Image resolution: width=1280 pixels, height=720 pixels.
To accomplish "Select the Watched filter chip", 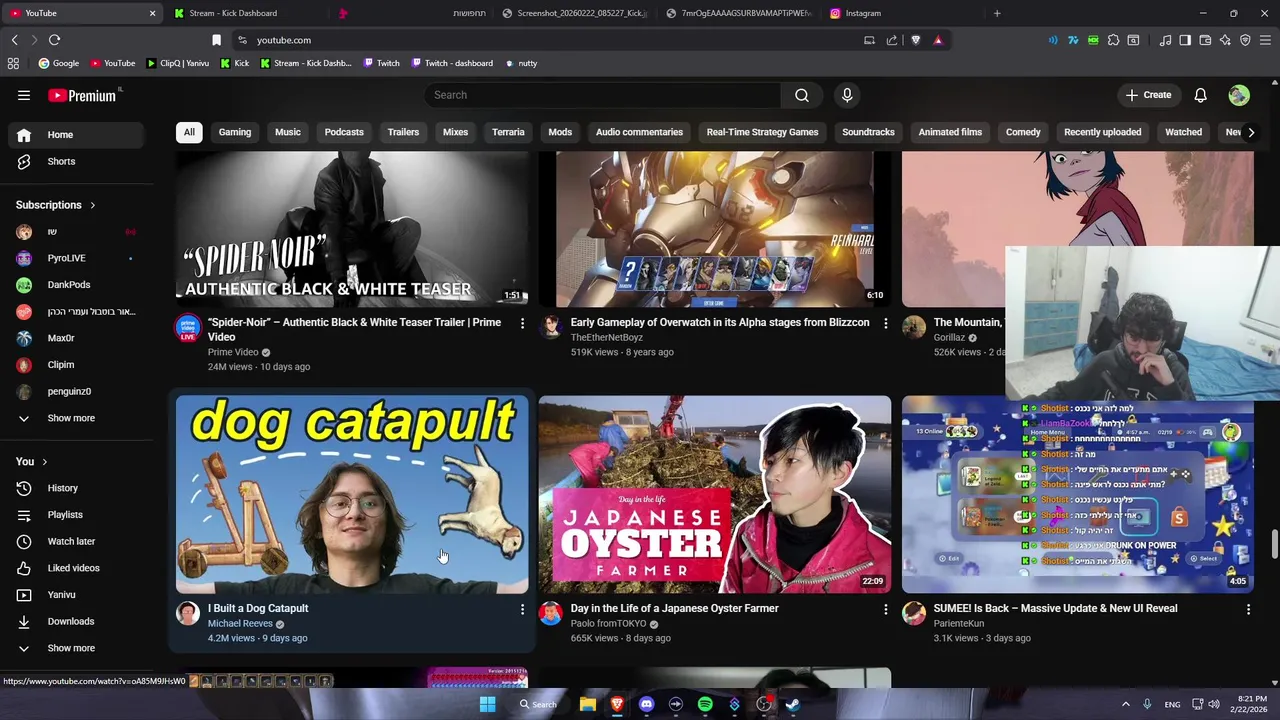I will point(1183,132).
